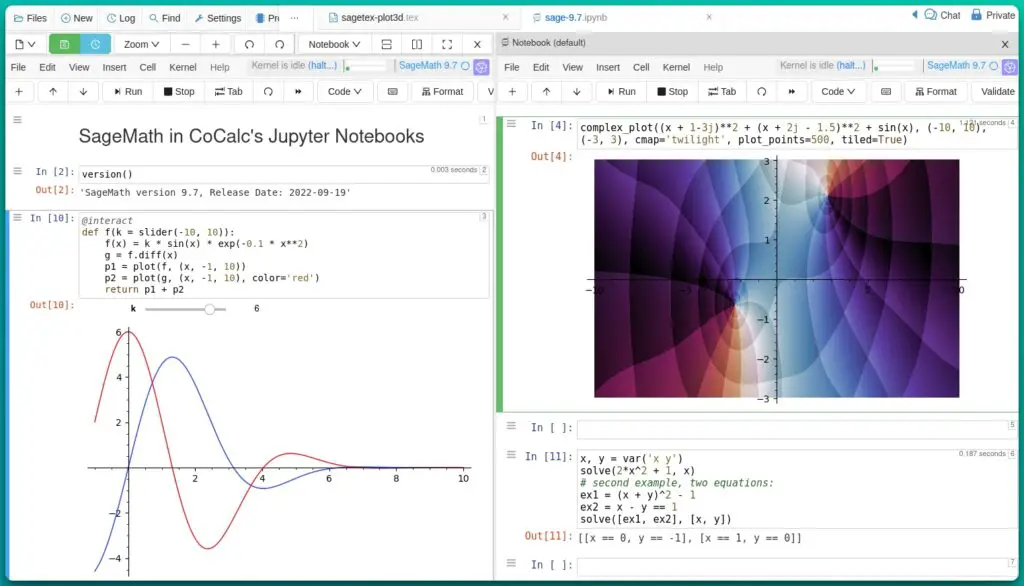Maximize the frame with the fullscreen icon

coord(447,44)
